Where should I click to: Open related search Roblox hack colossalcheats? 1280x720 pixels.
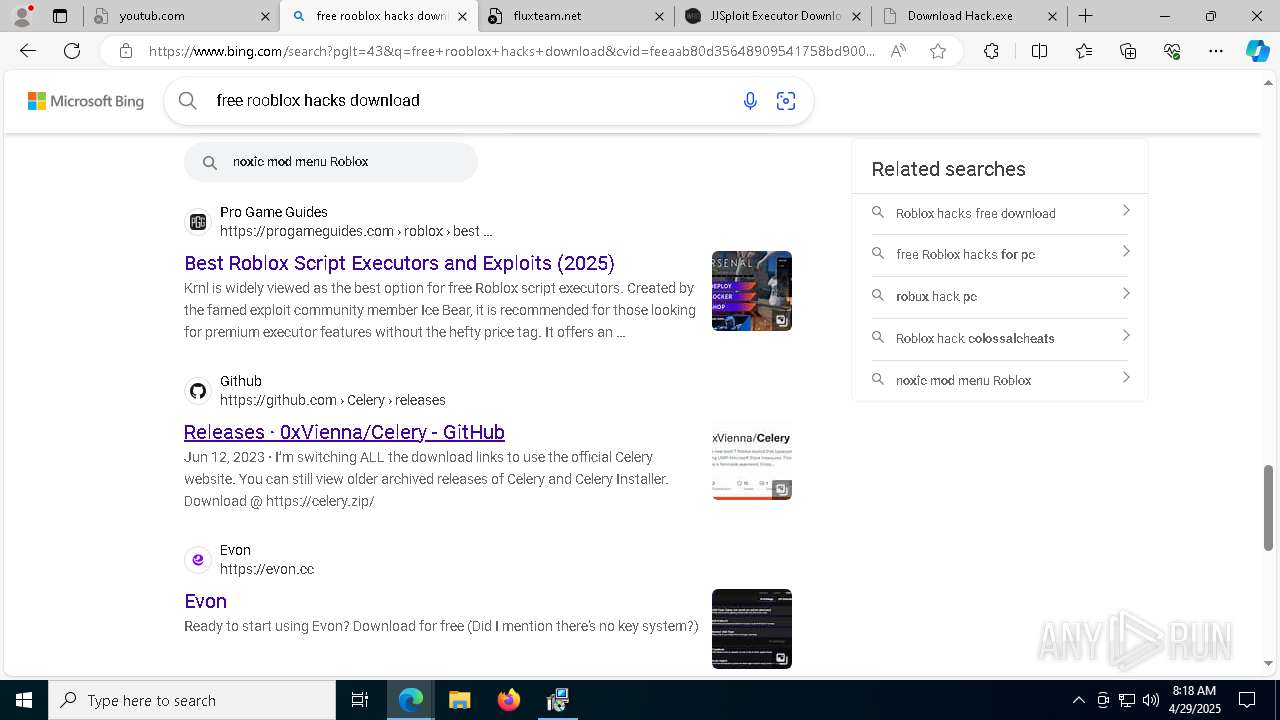point(1000,339)
